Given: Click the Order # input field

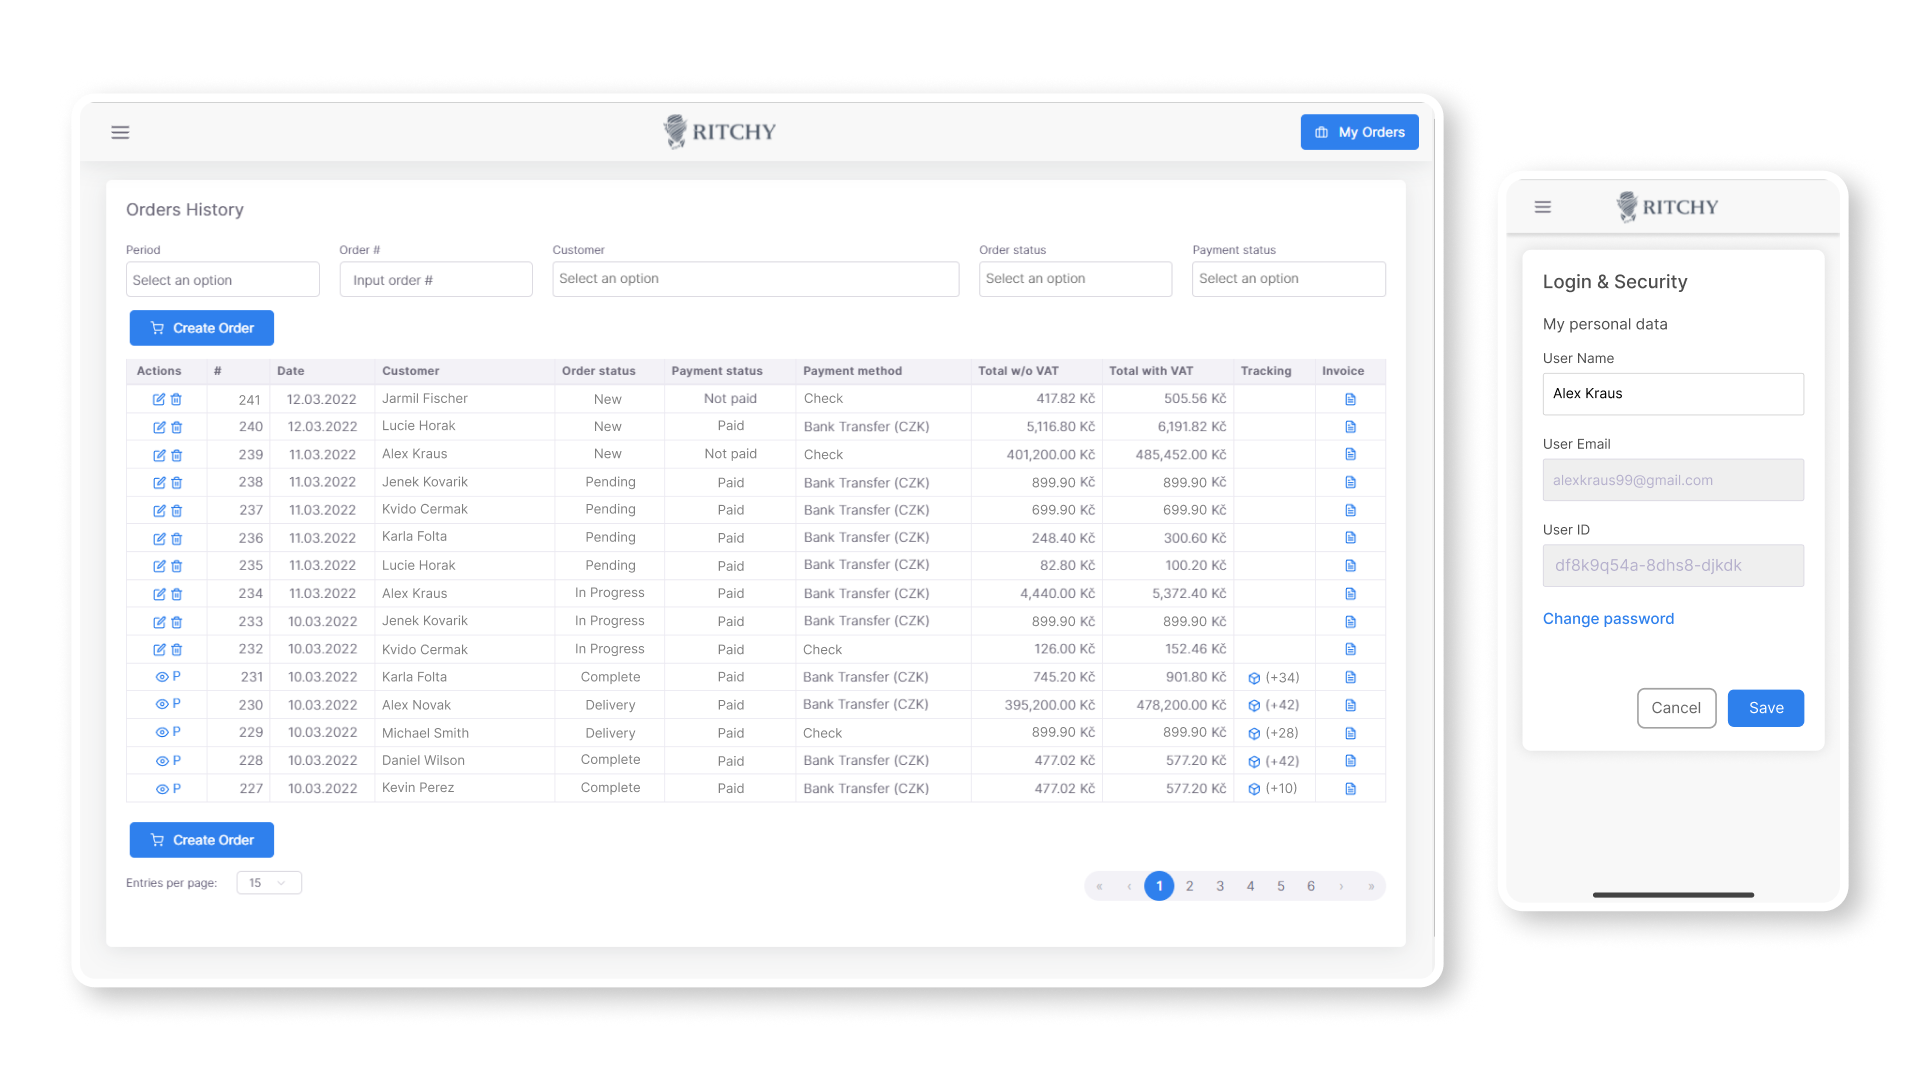Looking at the screenshot, I should [x=436, y=279].
